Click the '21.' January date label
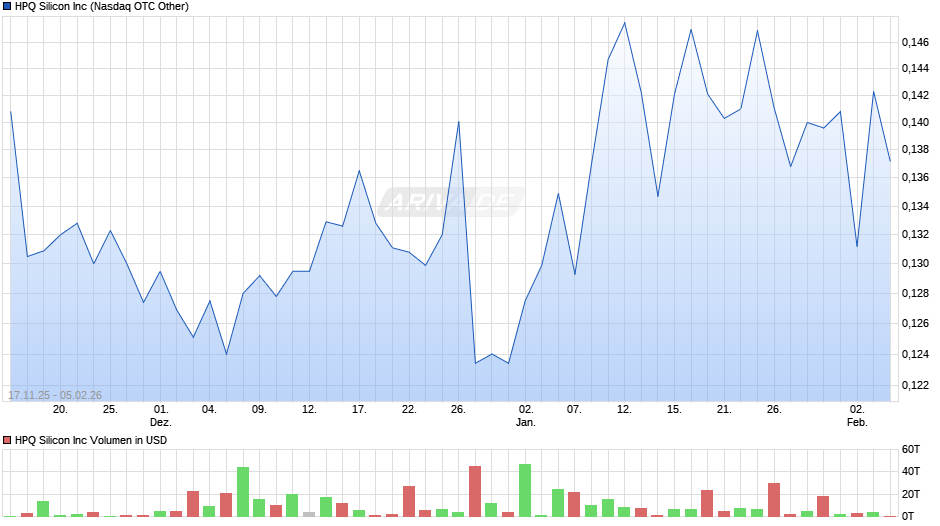The height and width of the screenshot is (526, 940). tap(724, 410)
